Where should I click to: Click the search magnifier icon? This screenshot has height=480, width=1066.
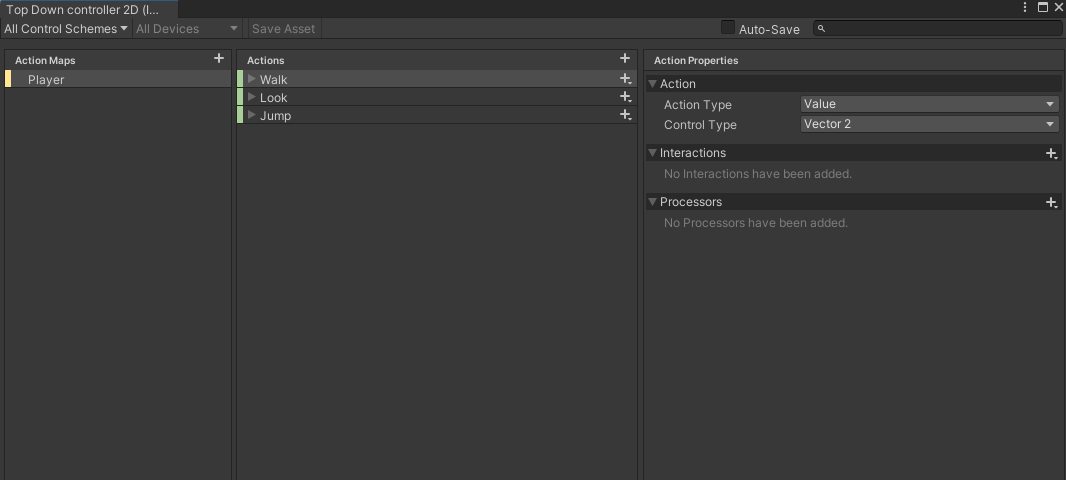821,29
